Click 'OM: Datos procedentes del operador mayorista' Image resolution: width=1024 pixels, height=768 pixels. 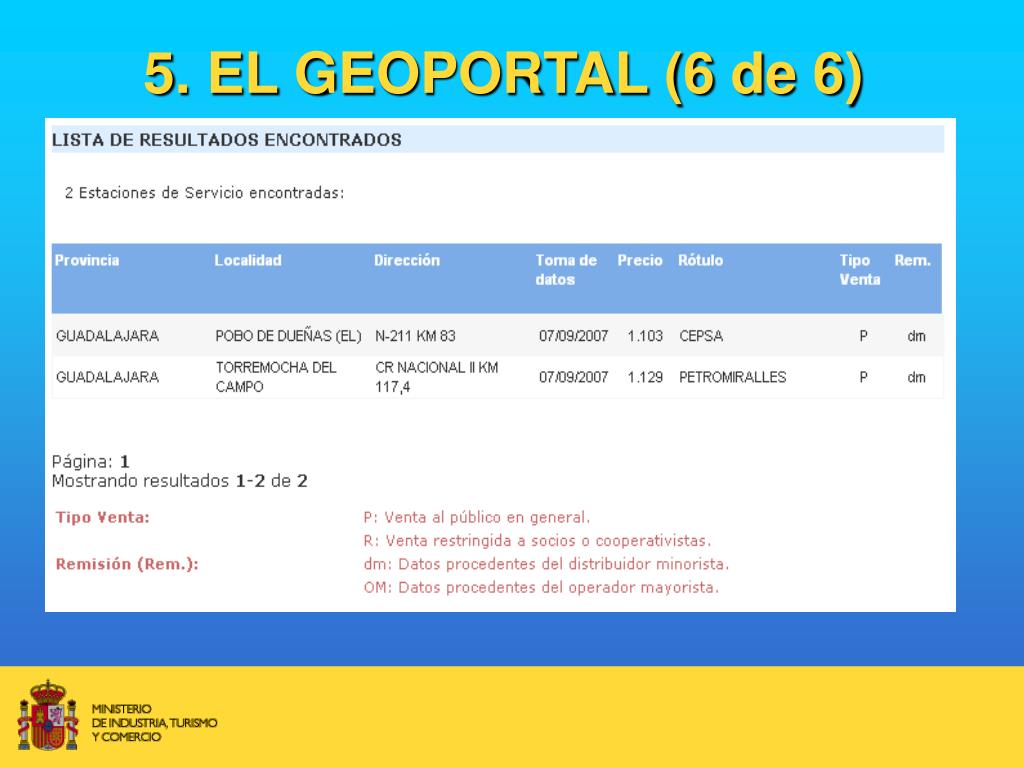coord(541,588)
